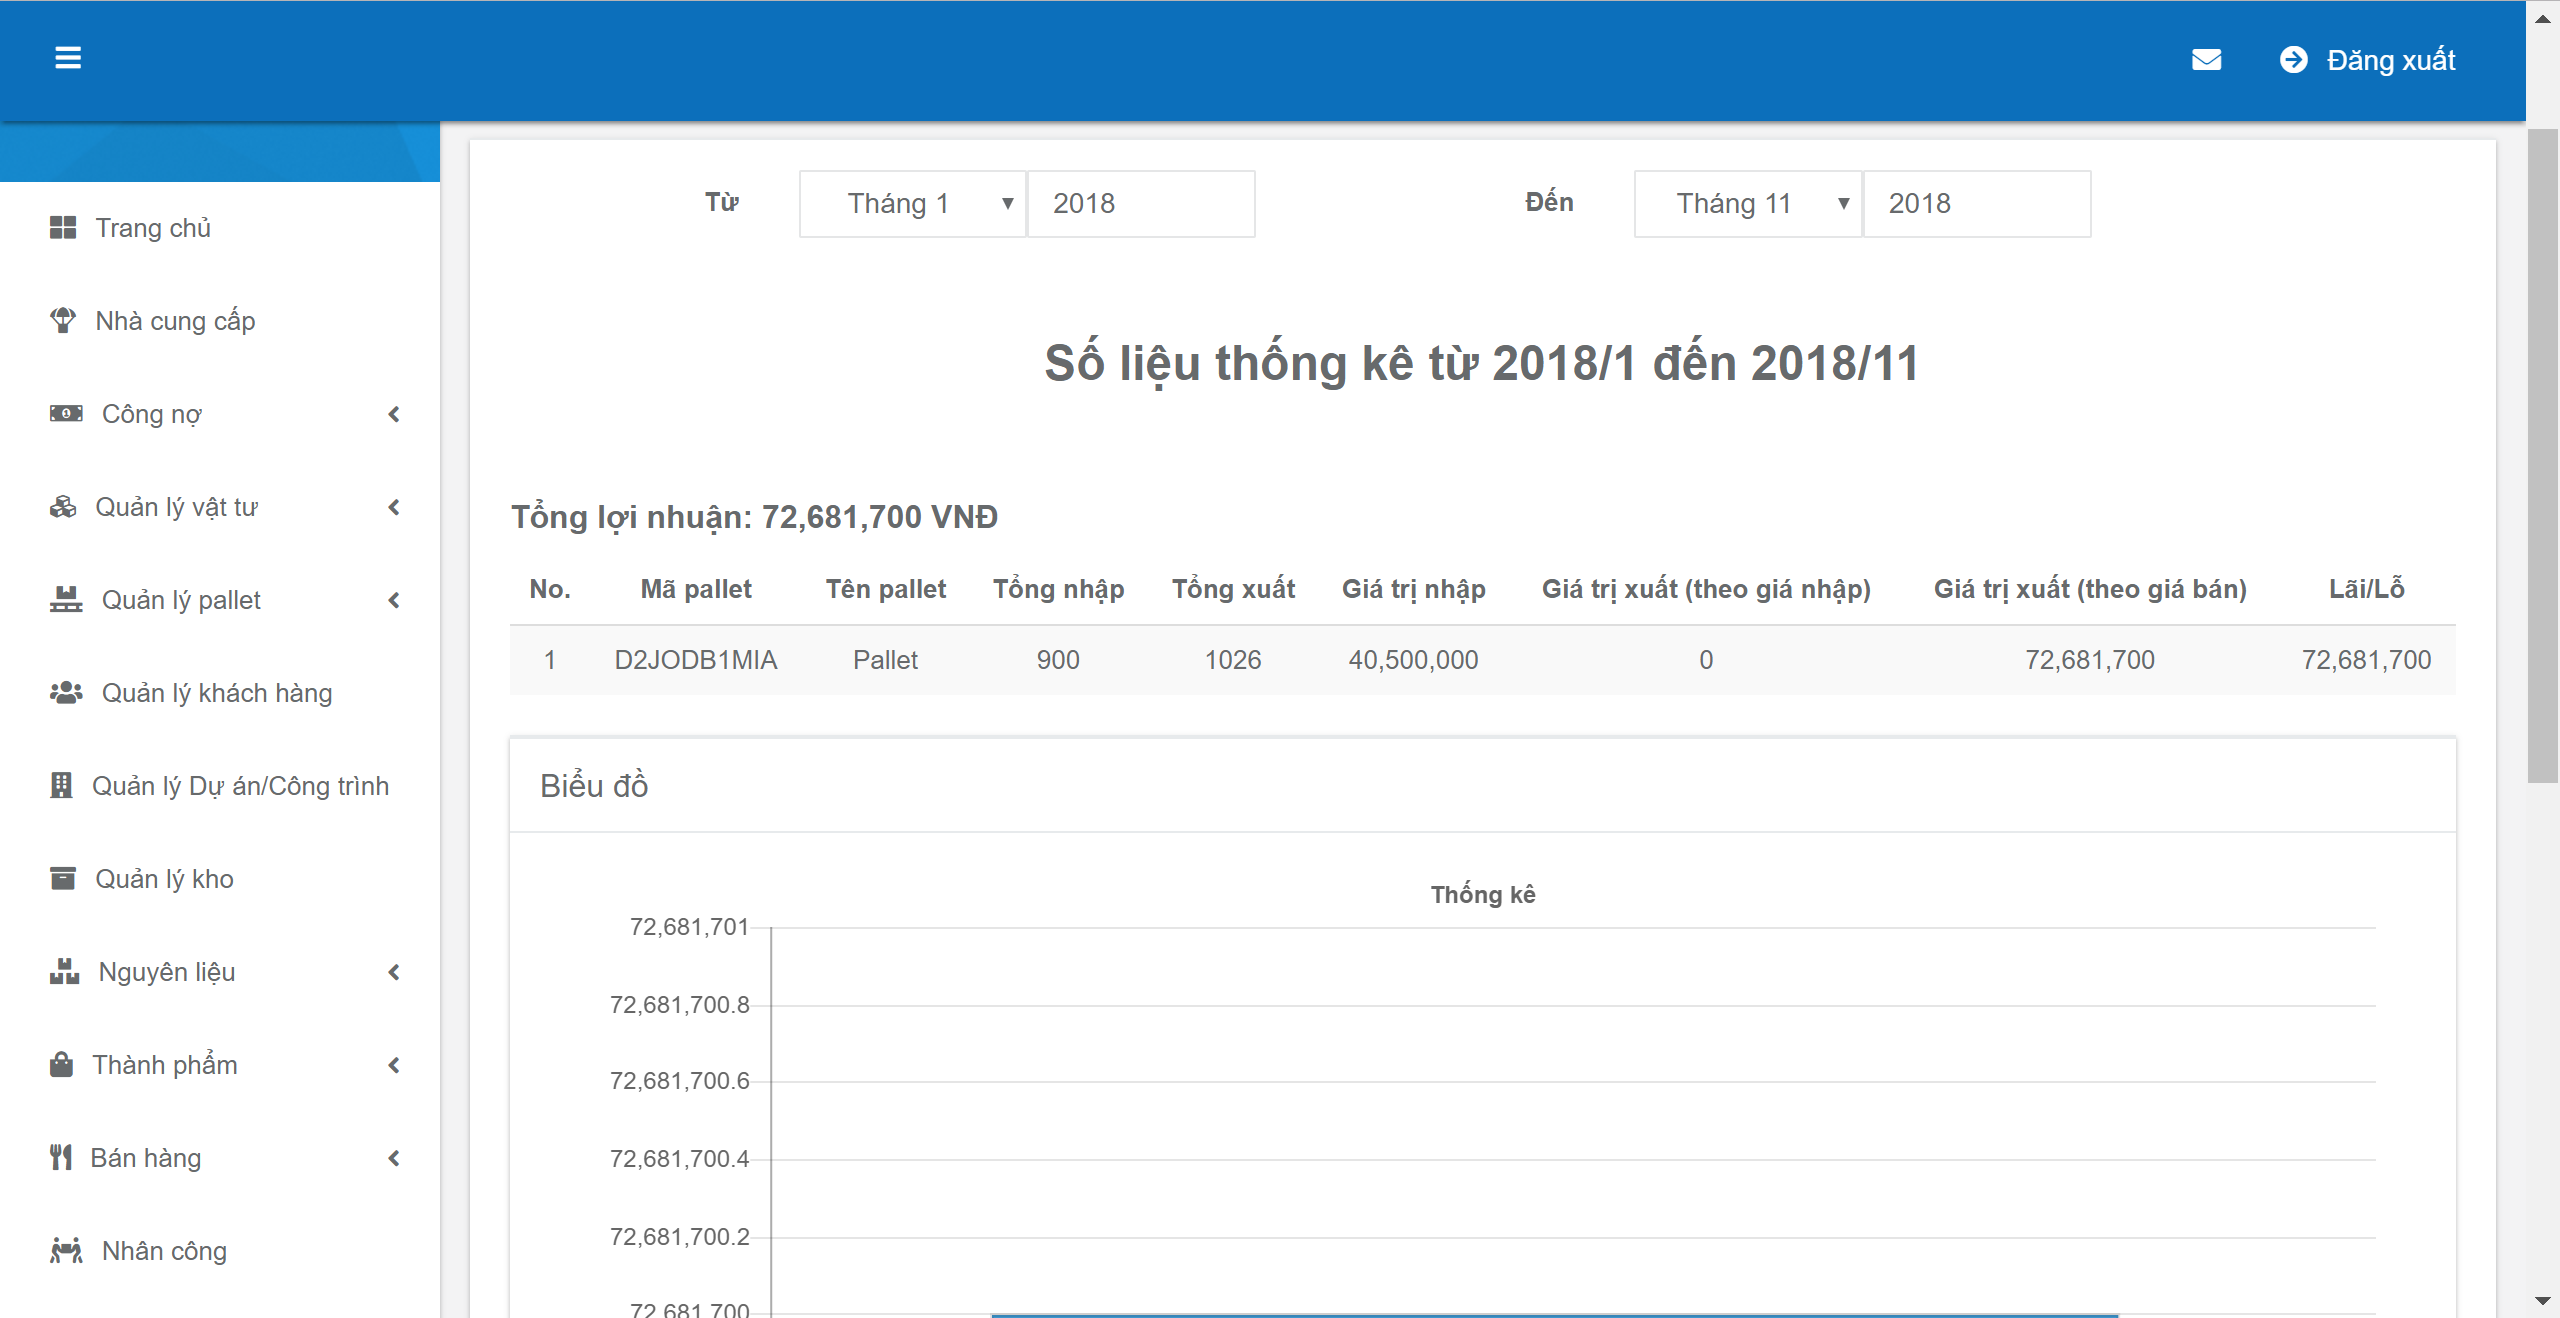2560x1318 pixels.
Task: Click the Quản lý kho archive icon
Action: point(63,879)
